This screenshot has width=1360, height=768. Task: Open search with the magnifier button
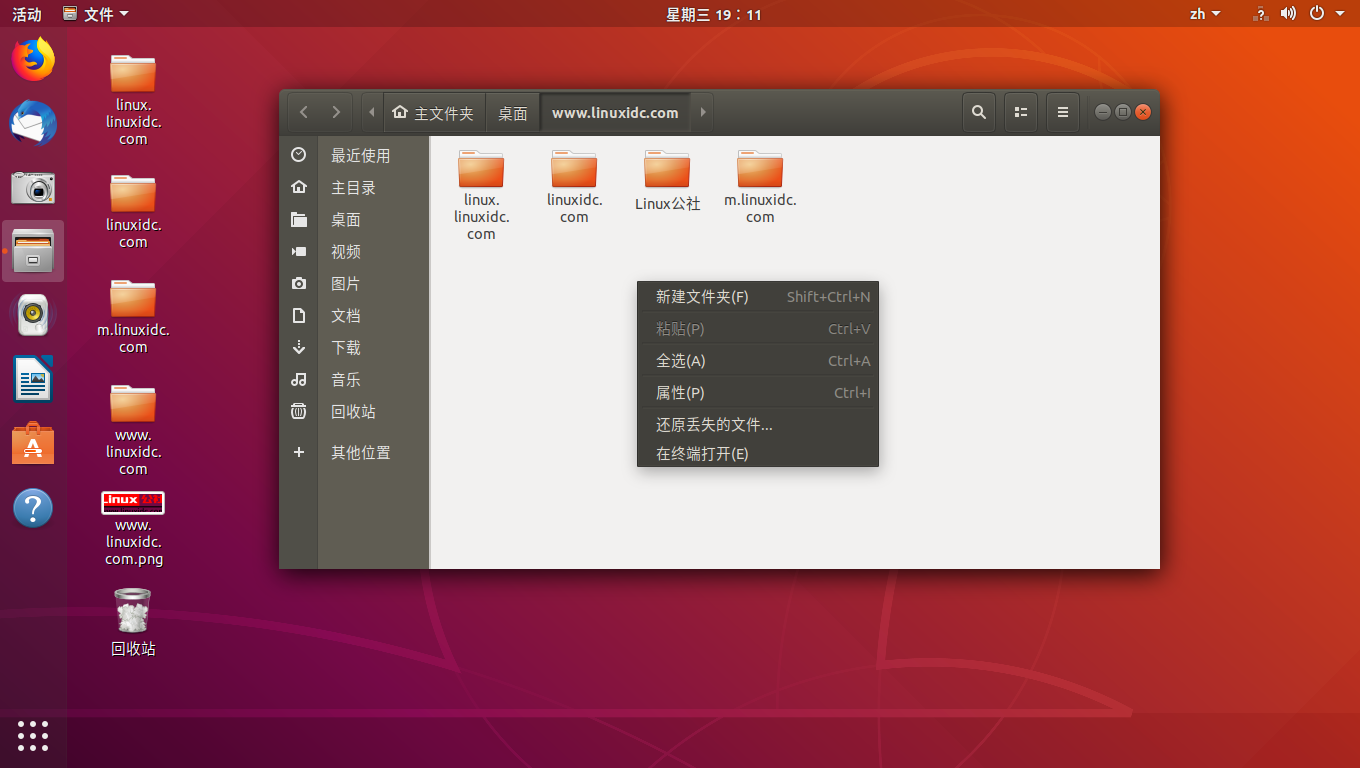(979, 112)
